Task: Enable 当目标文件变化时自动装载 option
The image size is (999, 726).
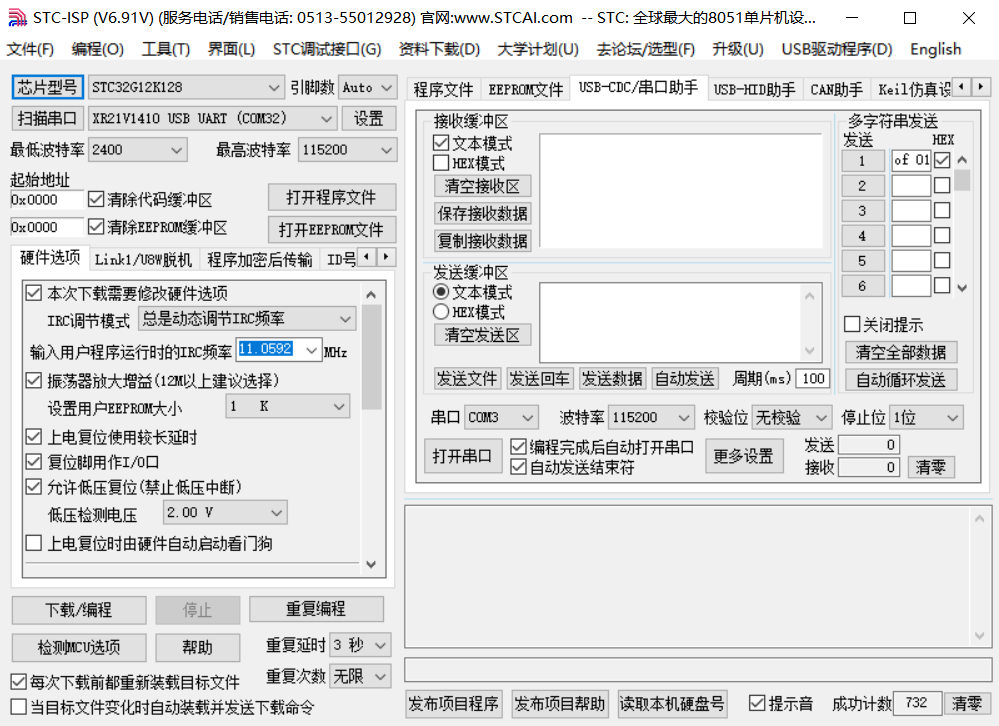Action: [x=19, y=707]
